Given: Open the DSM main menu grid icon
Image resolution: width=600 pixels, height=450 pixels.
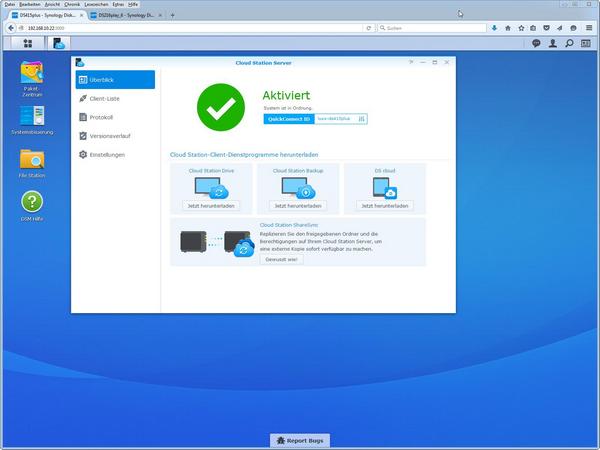Looking at the screenshot, I should point(28,43).
